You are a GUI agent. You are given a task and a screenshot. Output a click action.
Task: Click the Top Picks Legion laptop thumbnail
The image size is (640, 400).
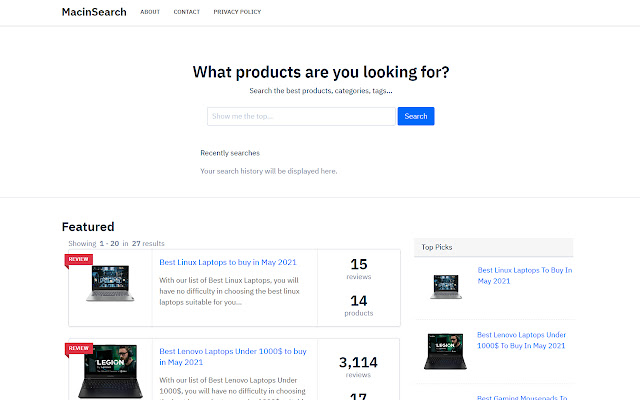coord(445,351)
